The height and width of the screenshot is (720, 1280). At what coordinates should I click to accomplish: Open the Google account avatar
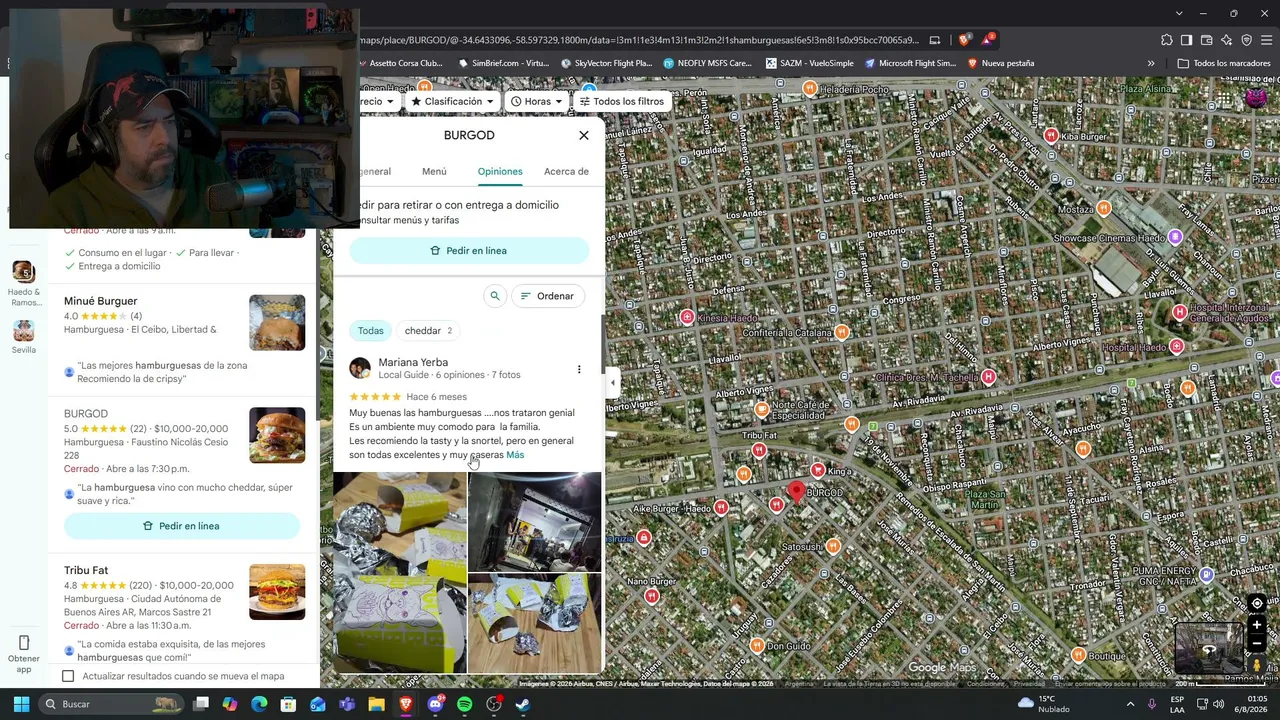coord(1256,97)
